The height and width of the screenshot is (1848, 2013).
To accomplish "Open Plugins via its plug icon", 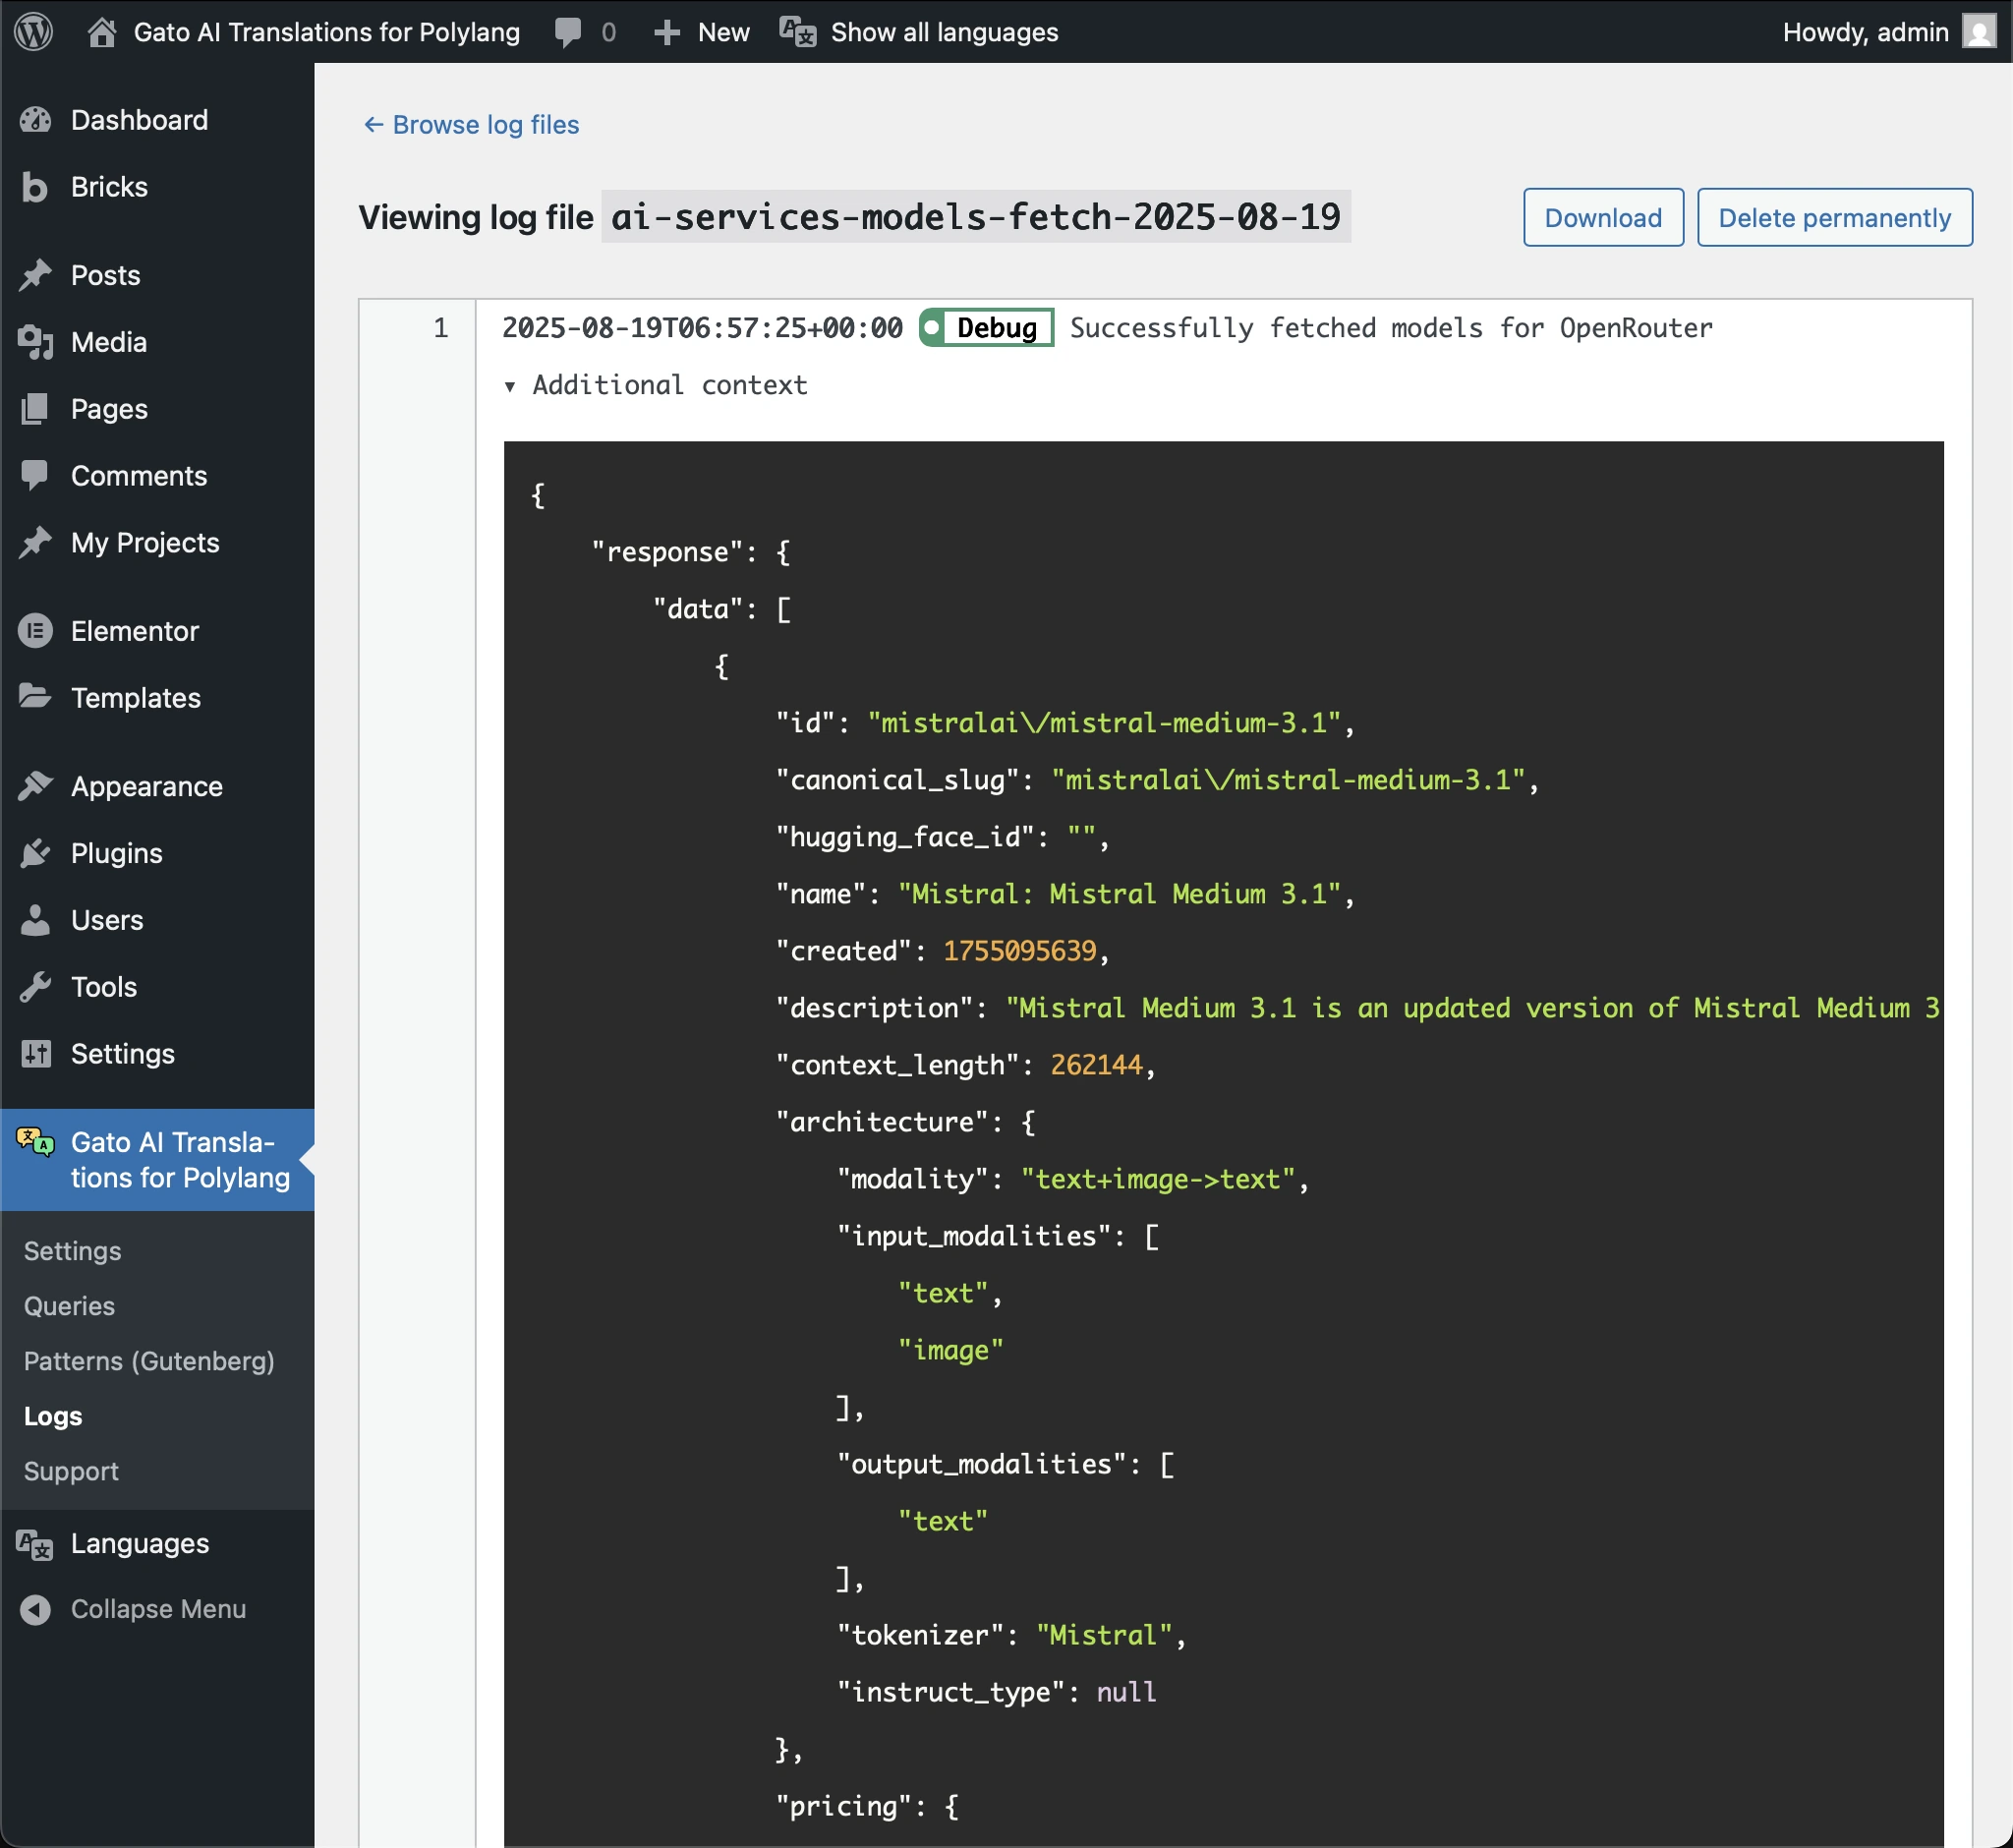I will click(35, 853).
